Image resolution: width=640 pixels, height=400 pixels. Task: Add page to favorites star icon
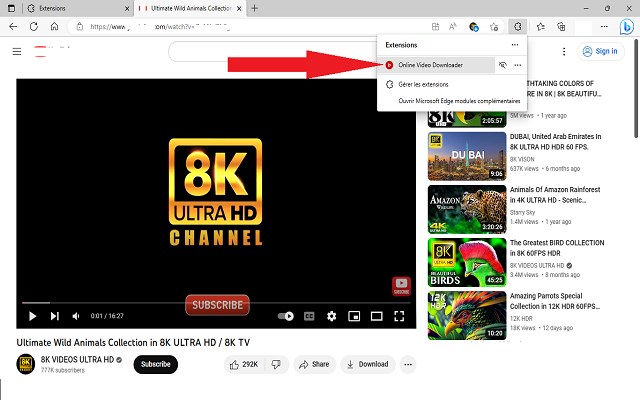494,27
